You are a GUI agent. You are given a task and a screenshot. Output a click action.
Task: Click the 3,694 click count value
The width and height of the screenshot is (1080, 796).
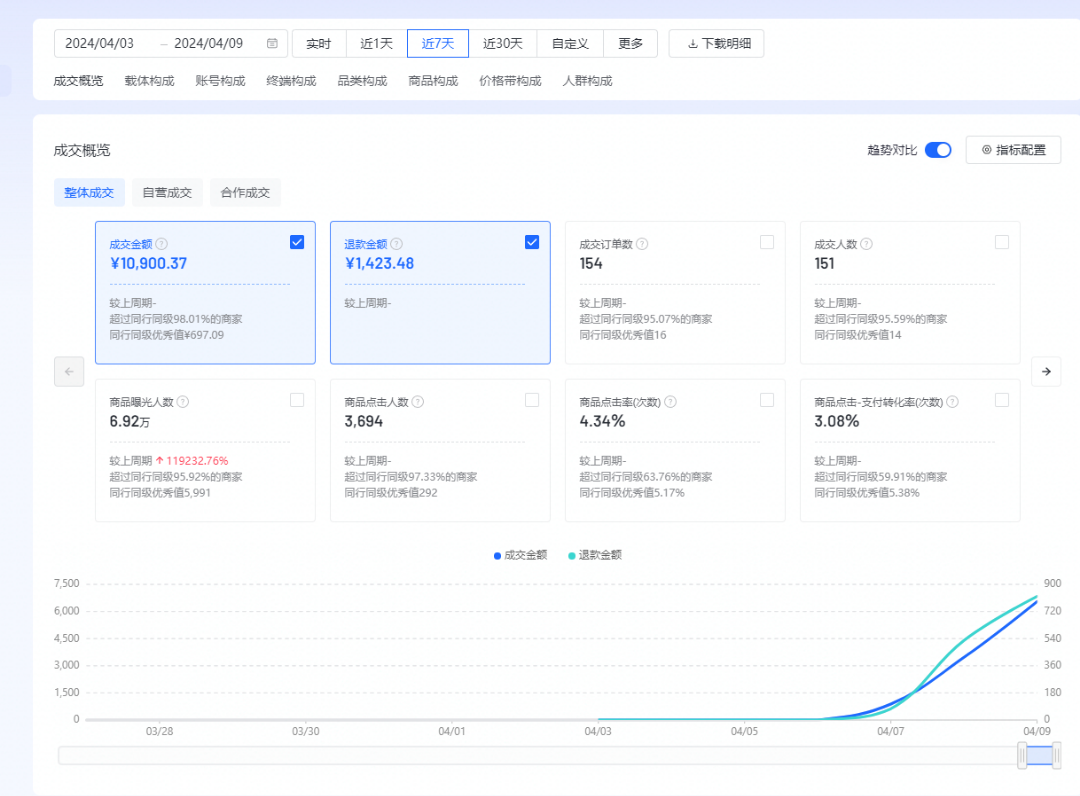364,421
